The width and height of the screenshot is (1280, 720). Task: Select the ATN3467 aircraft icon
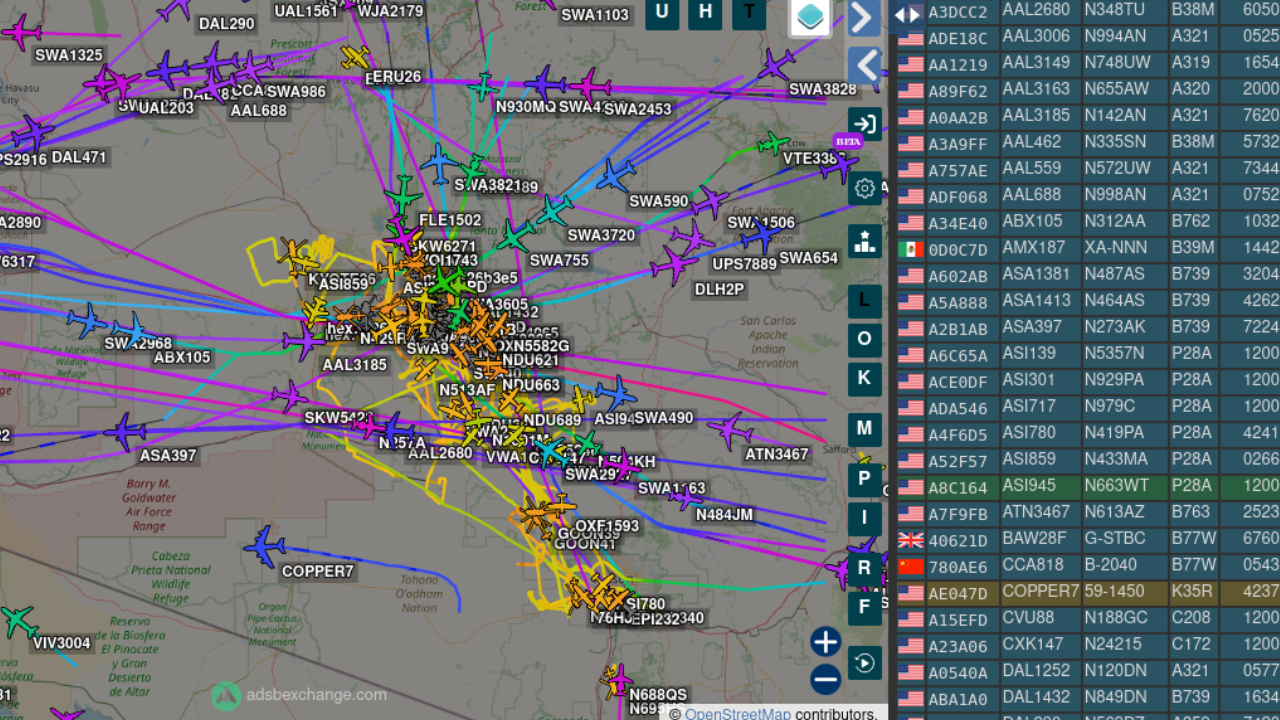pos(731,430)
